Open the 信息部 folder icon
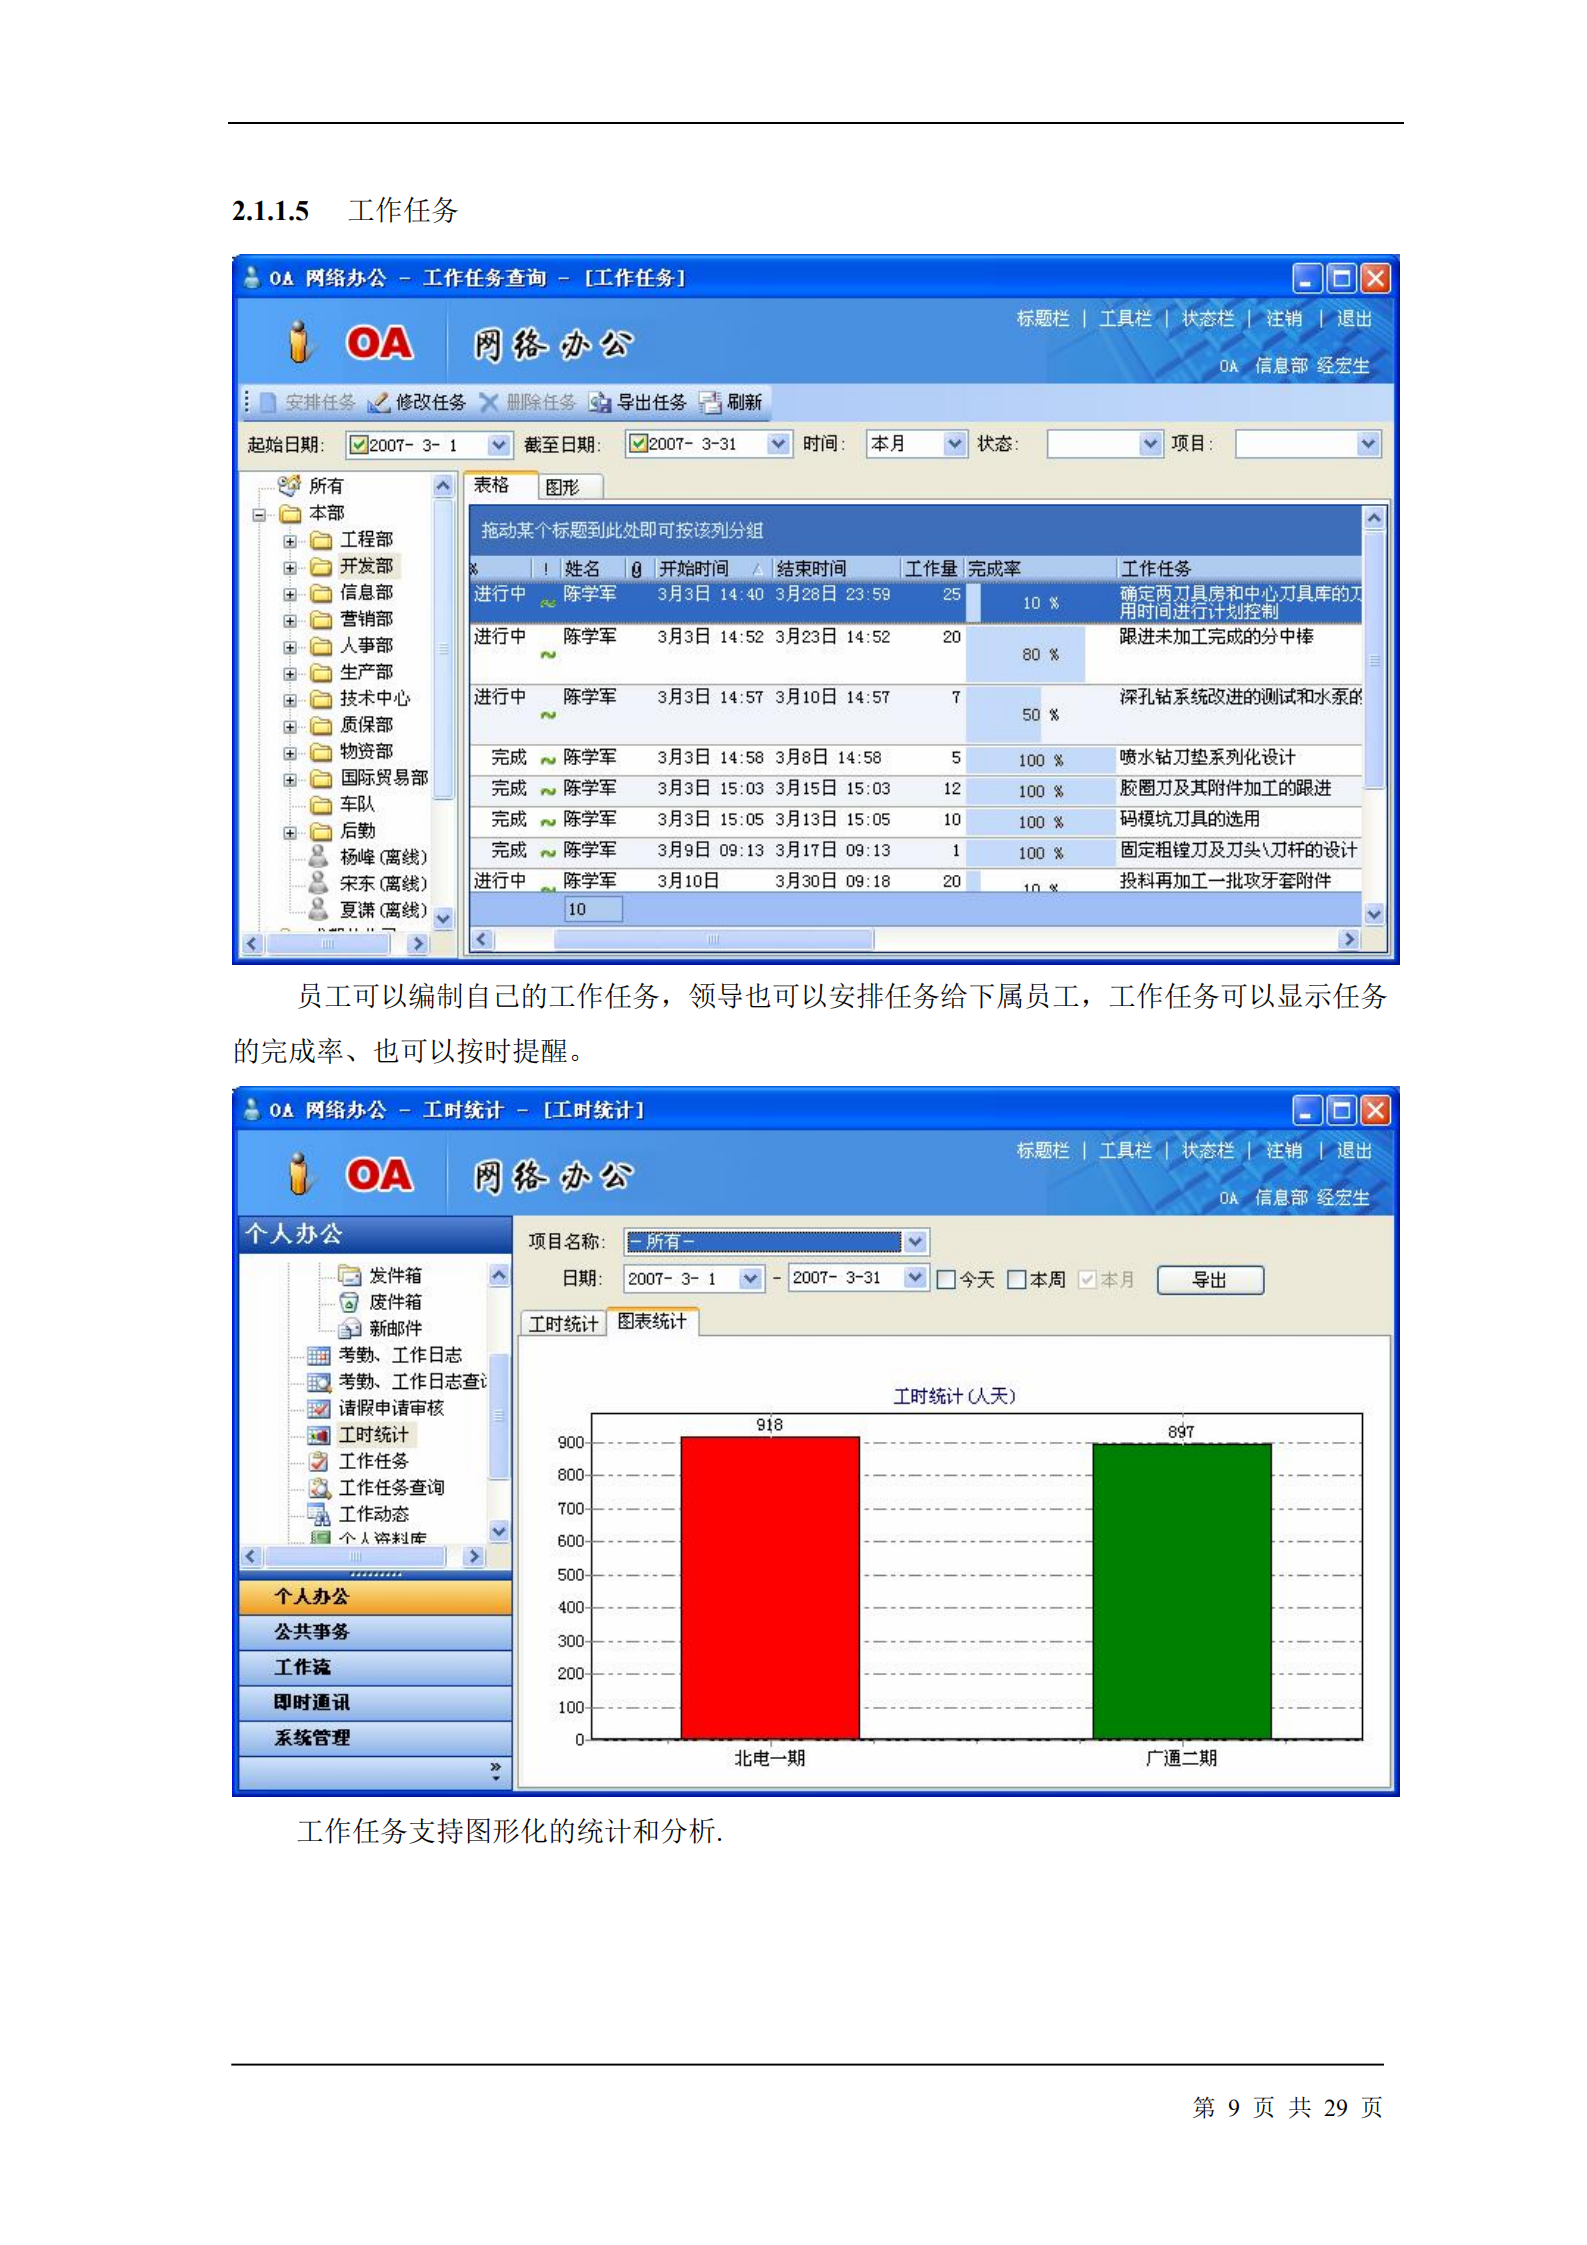The image size is (1587, 2245). tap(320, 593)
